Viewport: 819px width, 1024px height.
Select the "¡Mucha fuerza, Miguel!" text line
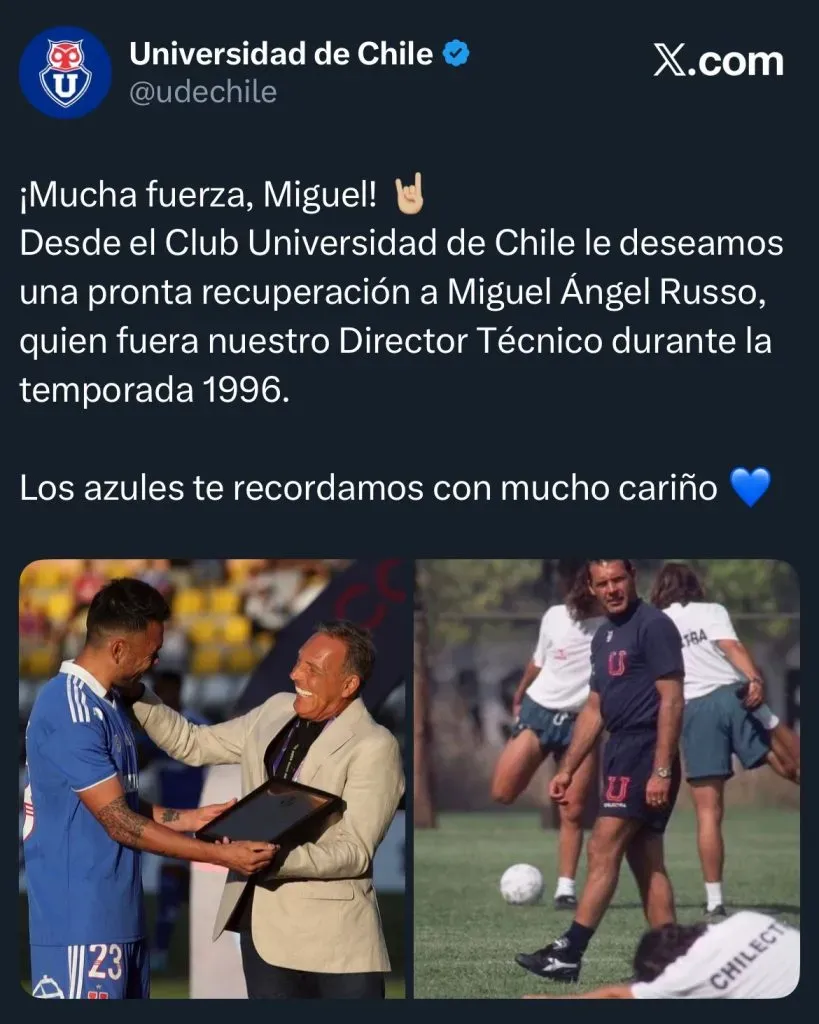pos(199,195)
